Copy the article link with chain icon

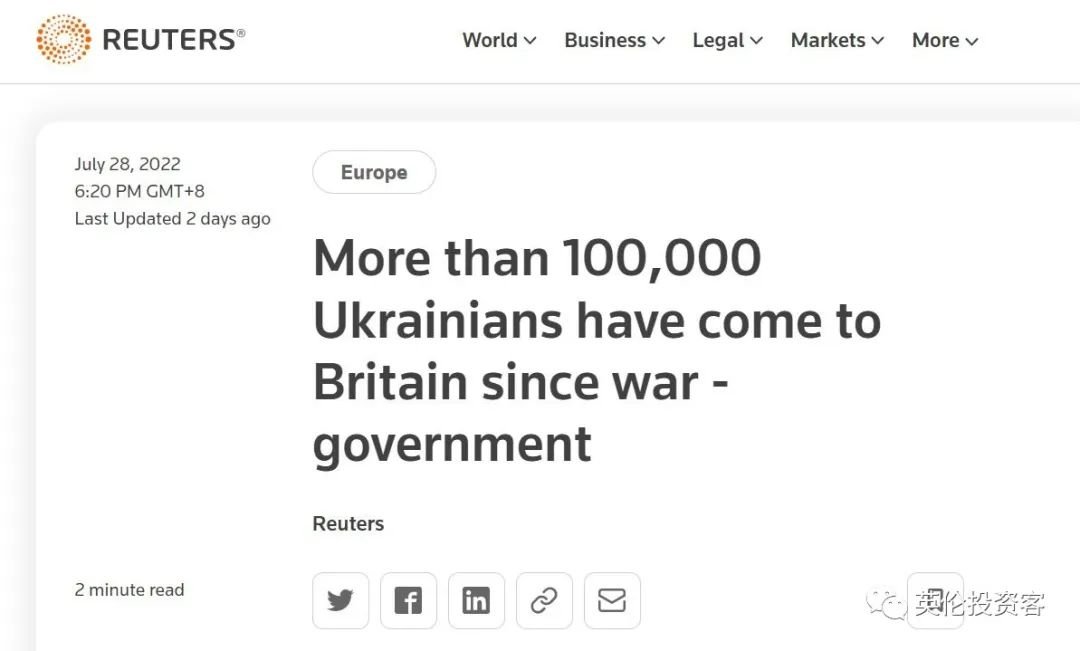[x=544, y=600]
